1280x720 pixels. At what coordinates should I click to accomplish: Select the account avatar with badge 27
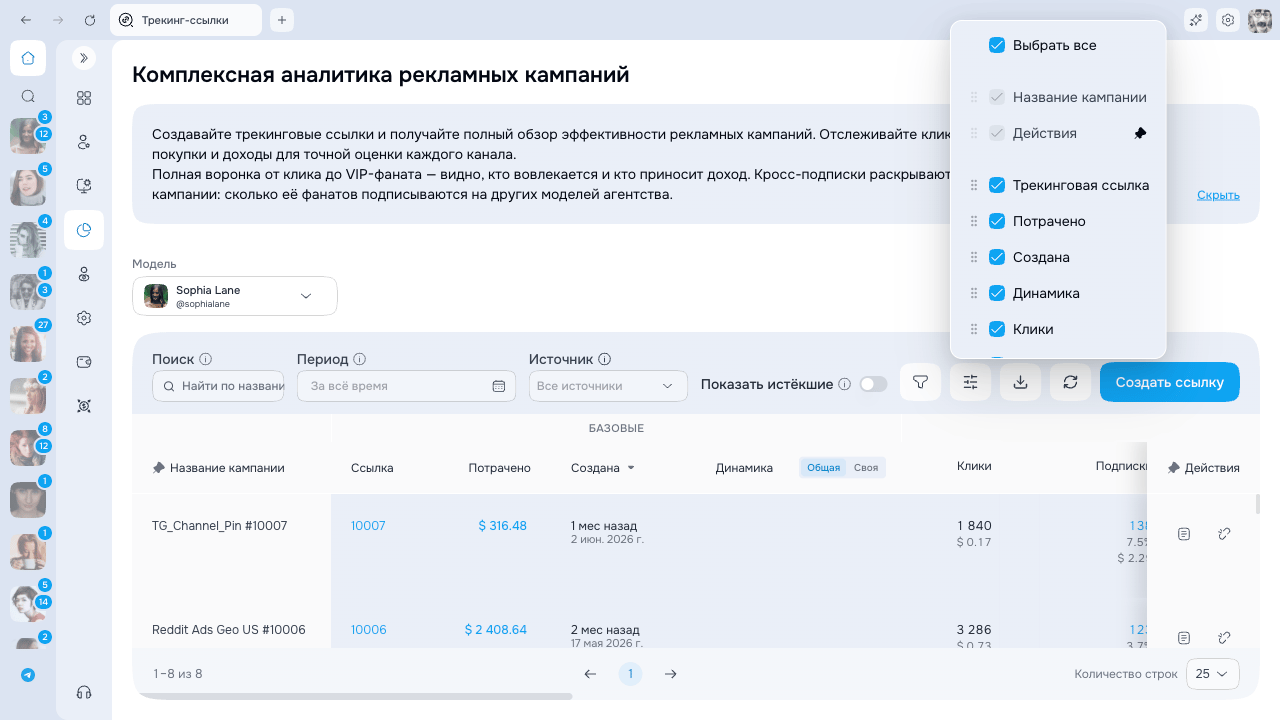[x=28, y=343]
